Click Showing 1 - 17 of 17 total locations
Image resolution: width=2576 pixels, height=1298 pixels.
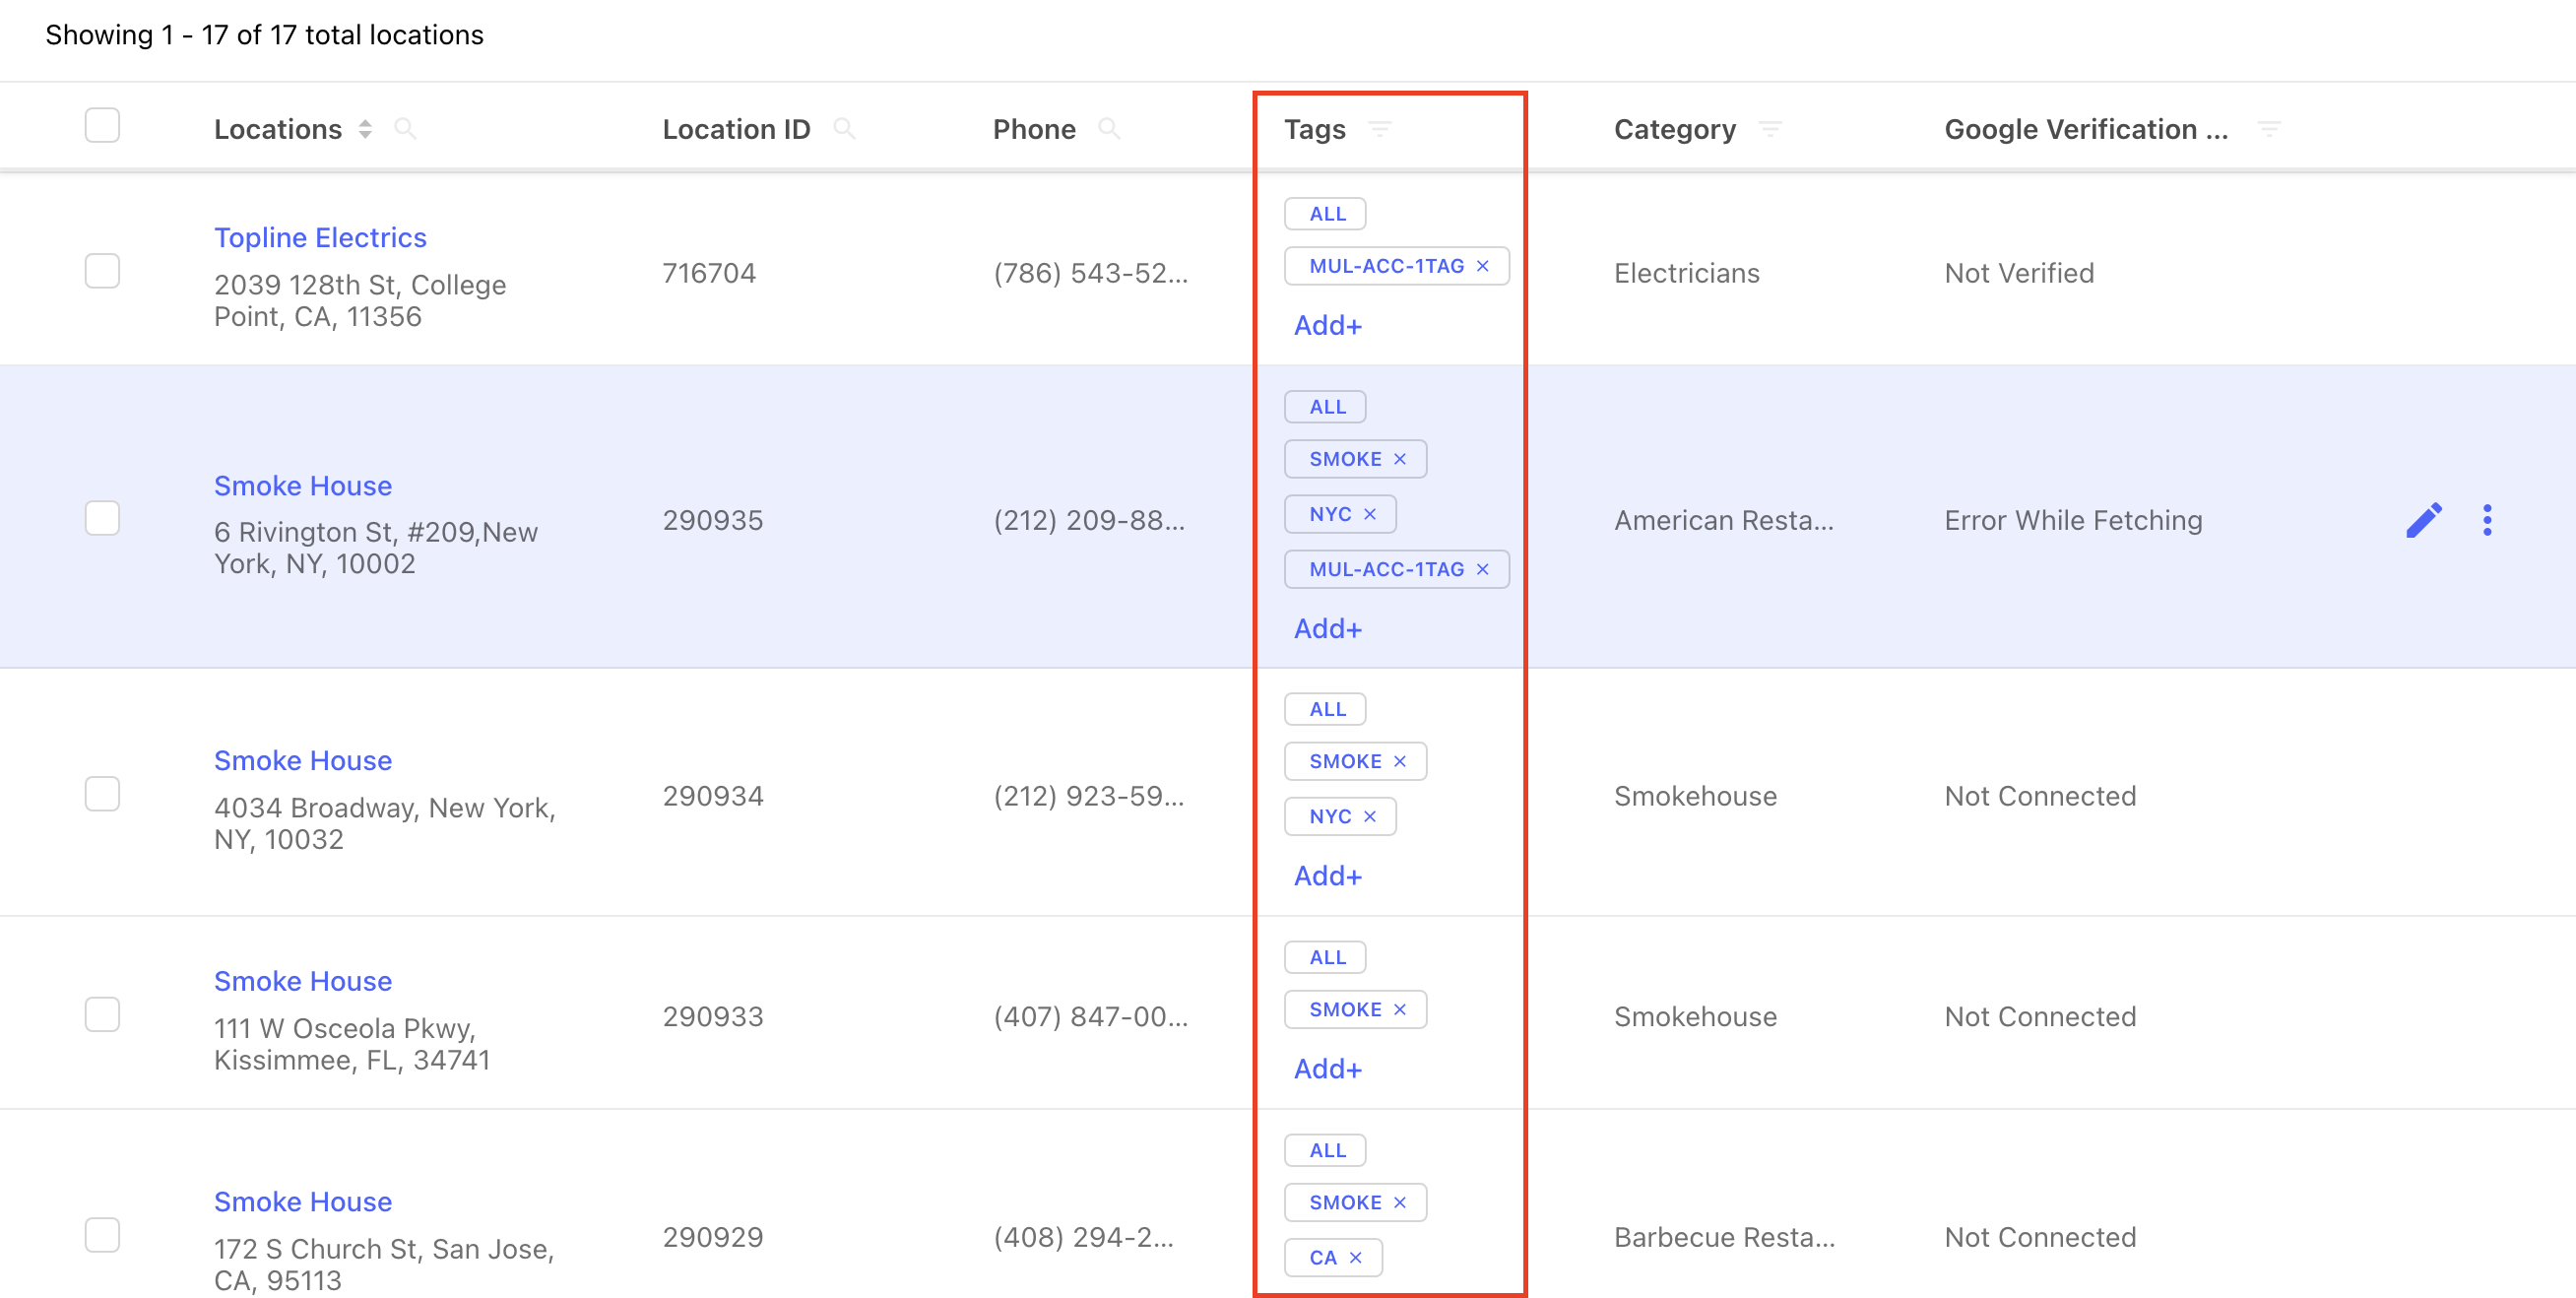(x=264, y=35)
